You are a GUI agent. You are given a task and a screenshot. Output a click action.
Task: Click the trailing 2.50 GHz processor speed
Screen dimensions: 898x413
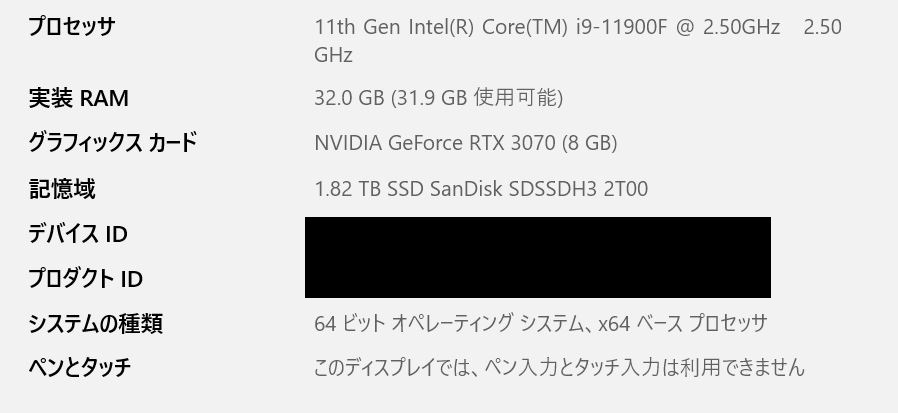[x=822, y=28]
